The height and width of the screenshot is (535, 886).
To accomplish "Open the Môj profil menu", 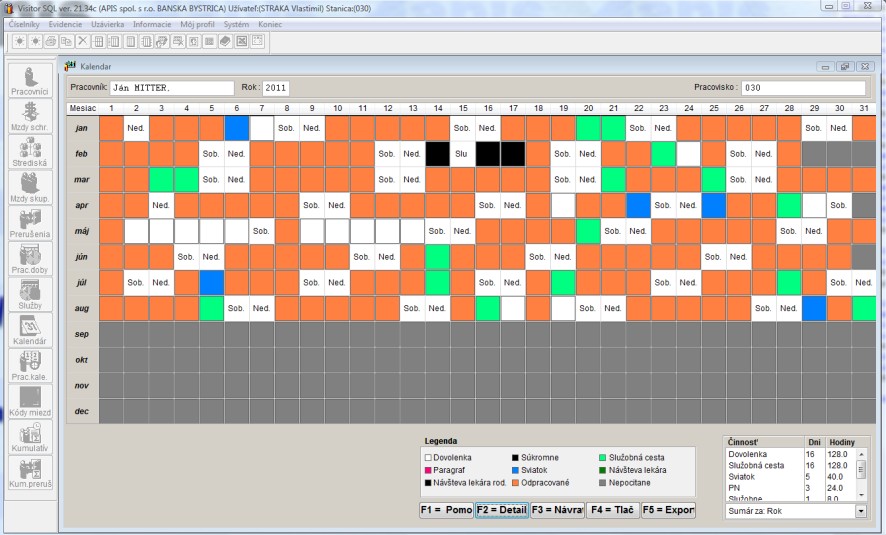I will pyautogui.click(x=198, y=23).
